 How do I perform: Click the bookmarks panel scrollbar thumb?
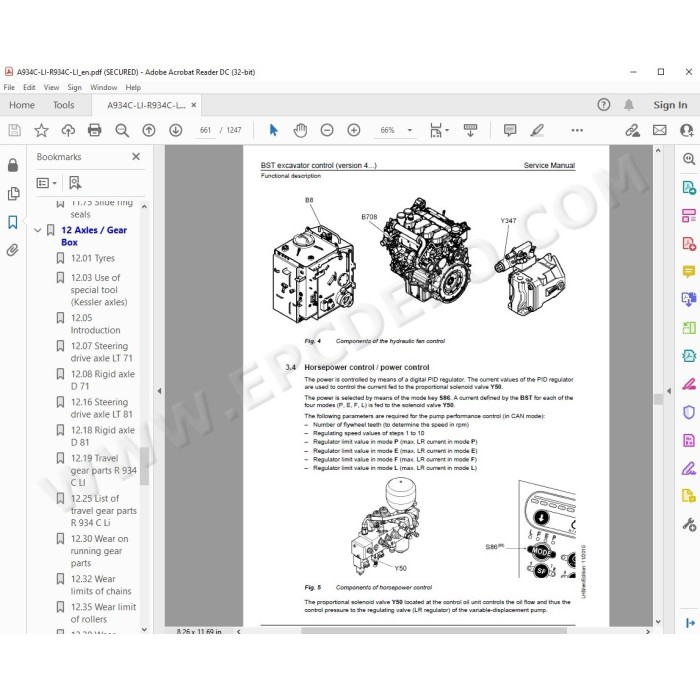point(144,466)
